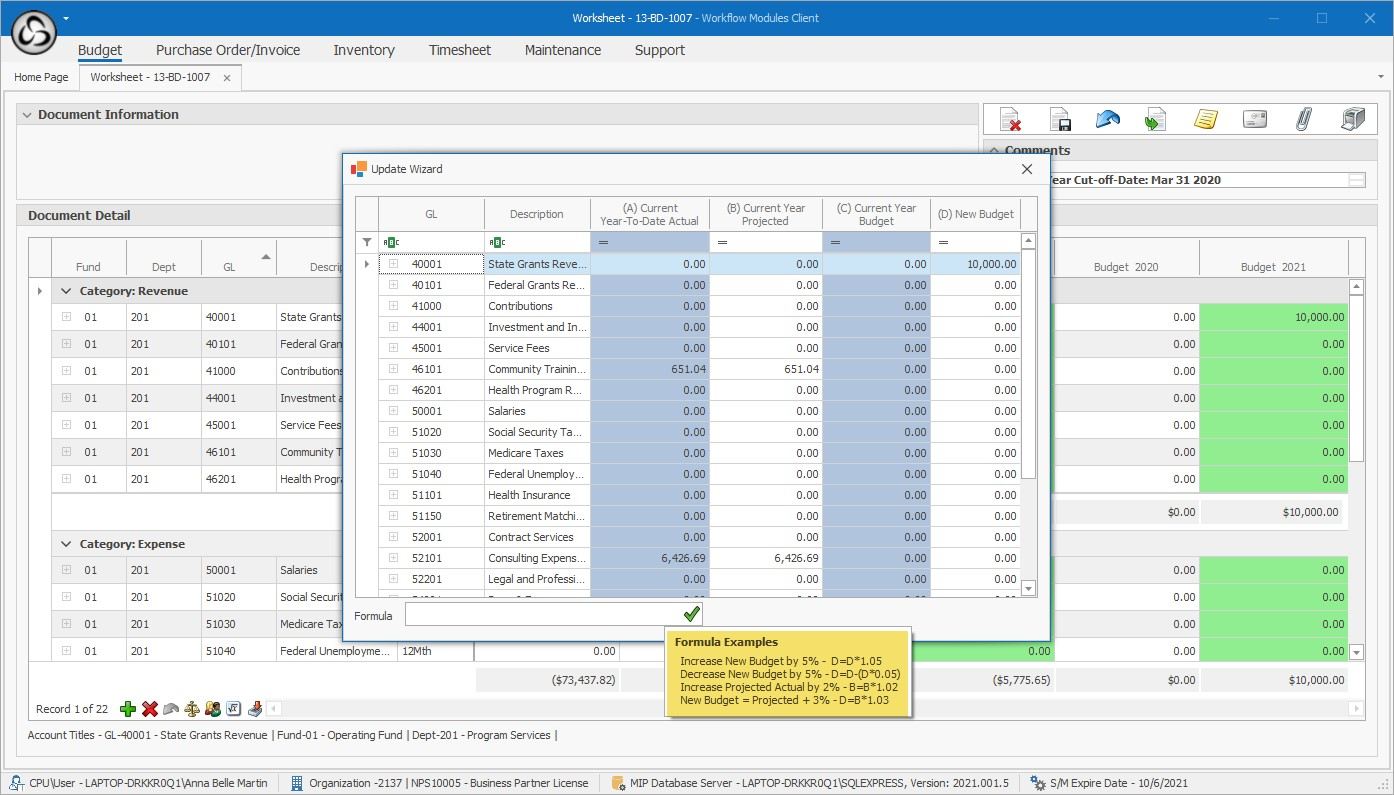
Task: Close the Update Wizard dialog
Action: pos(1026,169)
